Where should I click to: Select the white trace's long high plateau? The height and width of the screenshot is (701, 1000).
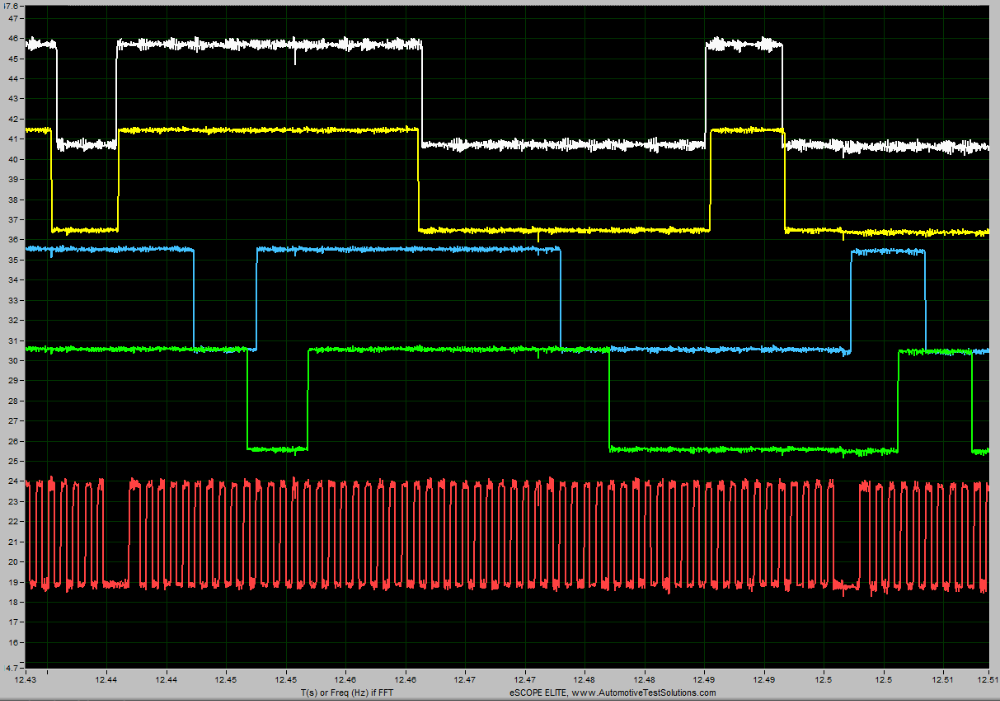coord(270,45)
